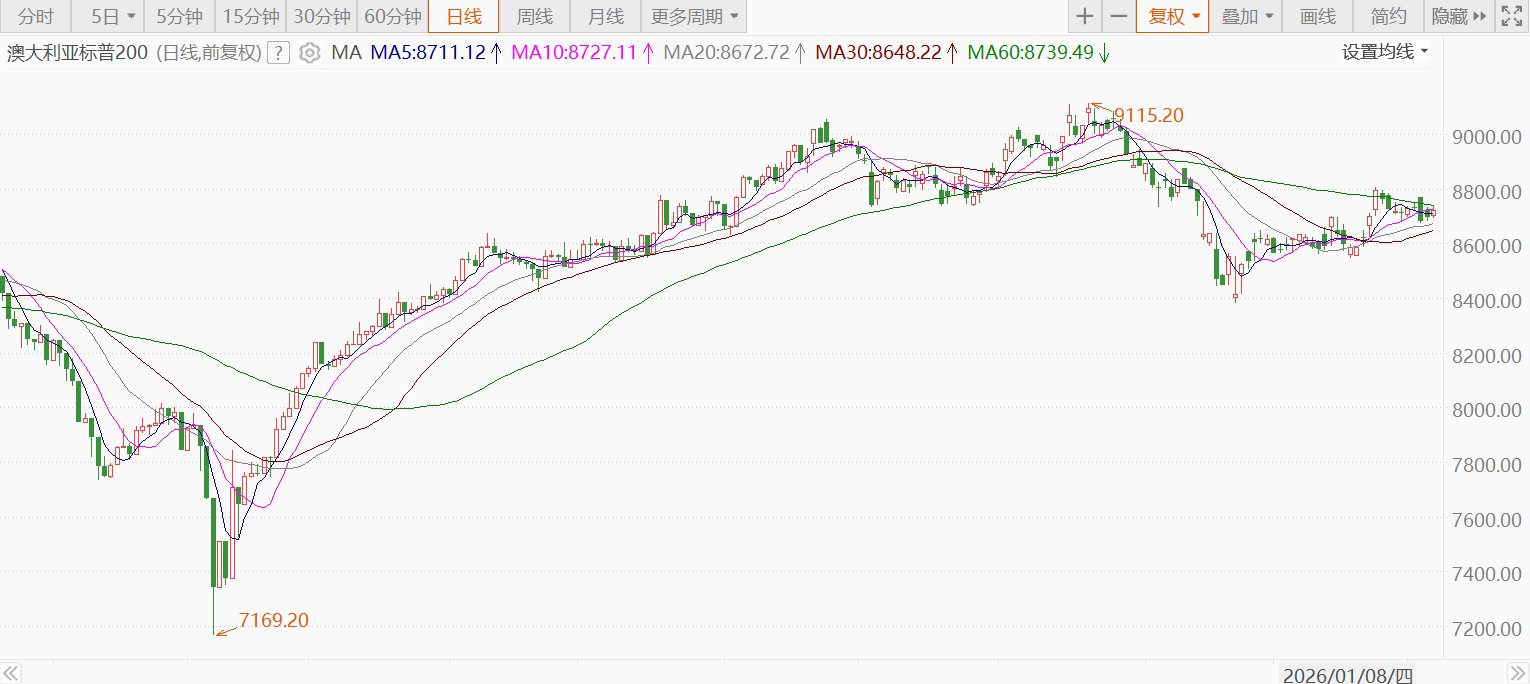This screenshot has width=1530, height=684.
Task: Select the 60分钟 period button
Action: [391, 16]
